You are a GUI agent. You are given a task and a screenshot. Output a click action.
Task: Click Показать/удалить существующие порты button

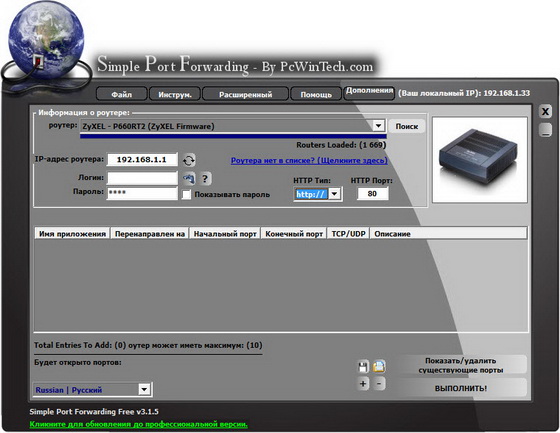click(x=461, y=365)
